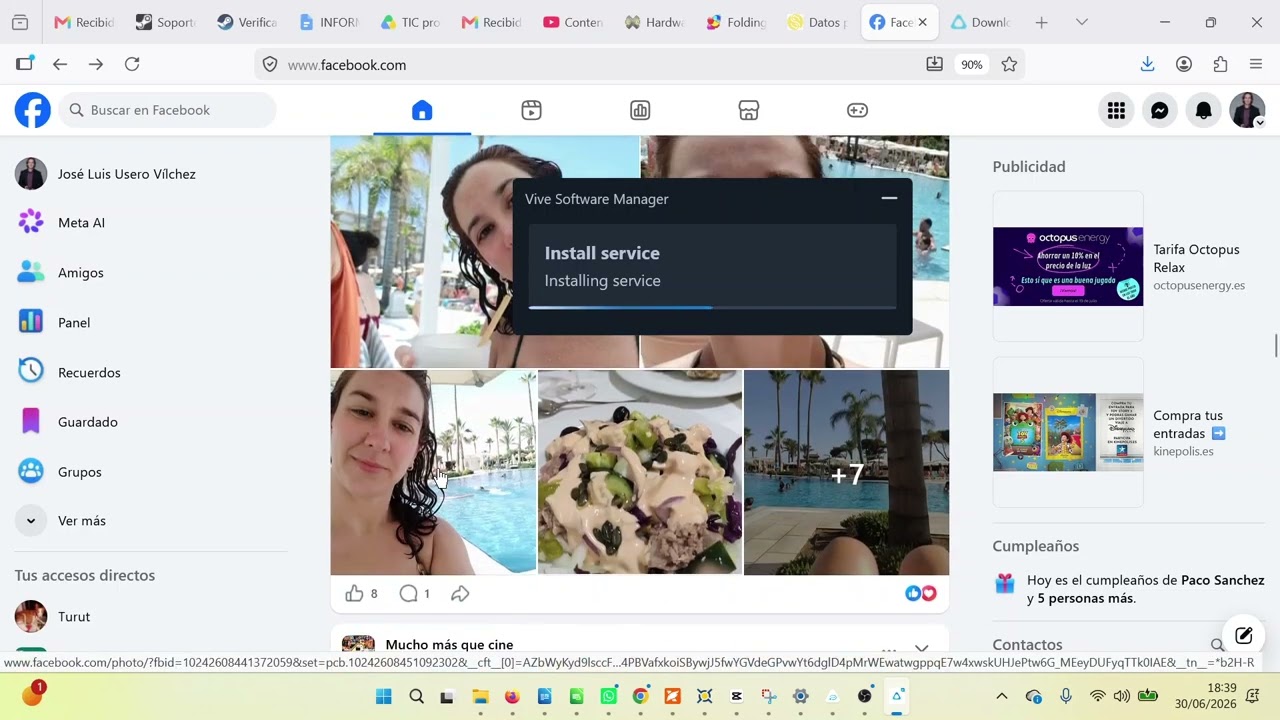The height and width of the screenshot is (720, 1280).
Task: Open the account profile menu avatar
Action: tap(1248, 110)
